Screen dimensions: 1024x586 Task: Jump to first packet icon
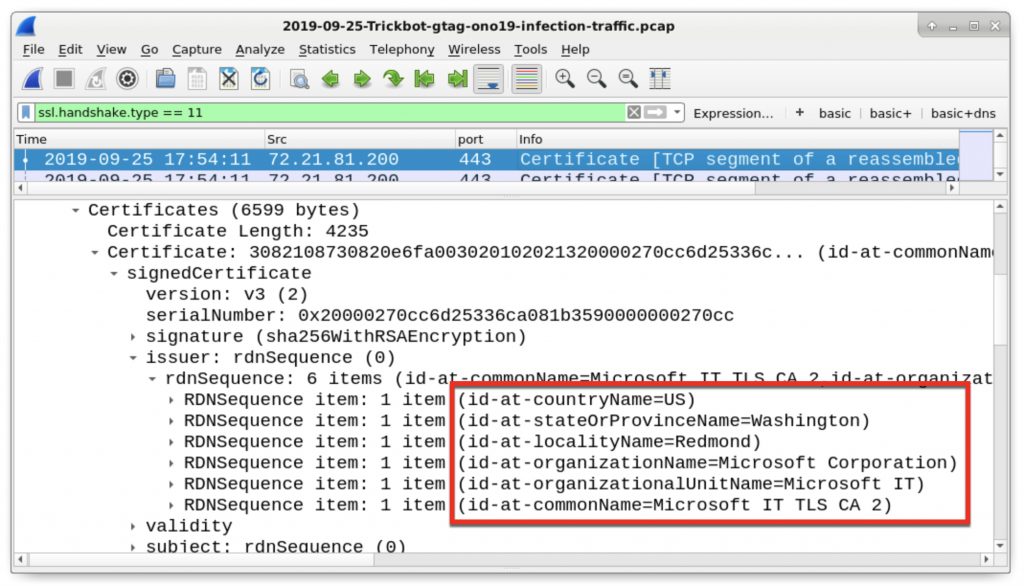(424, 79)
